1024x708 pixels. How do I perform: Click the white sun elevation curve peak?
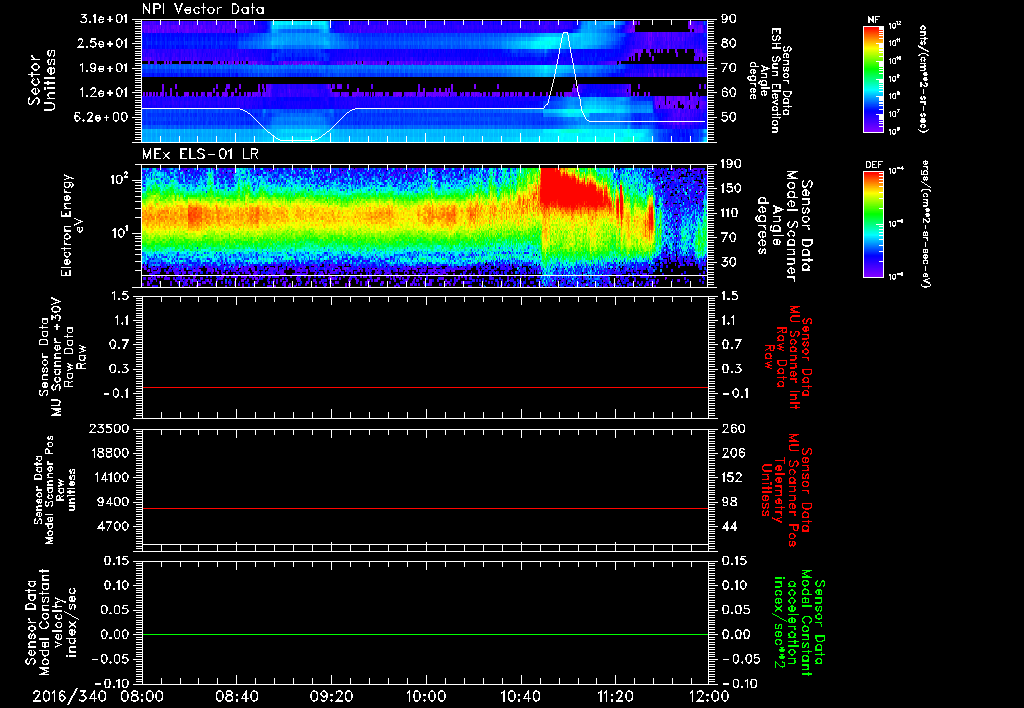coord(566,34)
